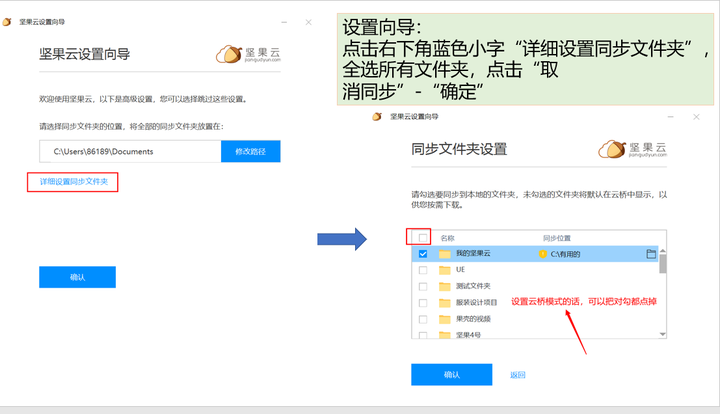The height and width of the screenshot is (414, 720).
Task: Click the folder icon of 果壳的视频
Action: (444, 319)
